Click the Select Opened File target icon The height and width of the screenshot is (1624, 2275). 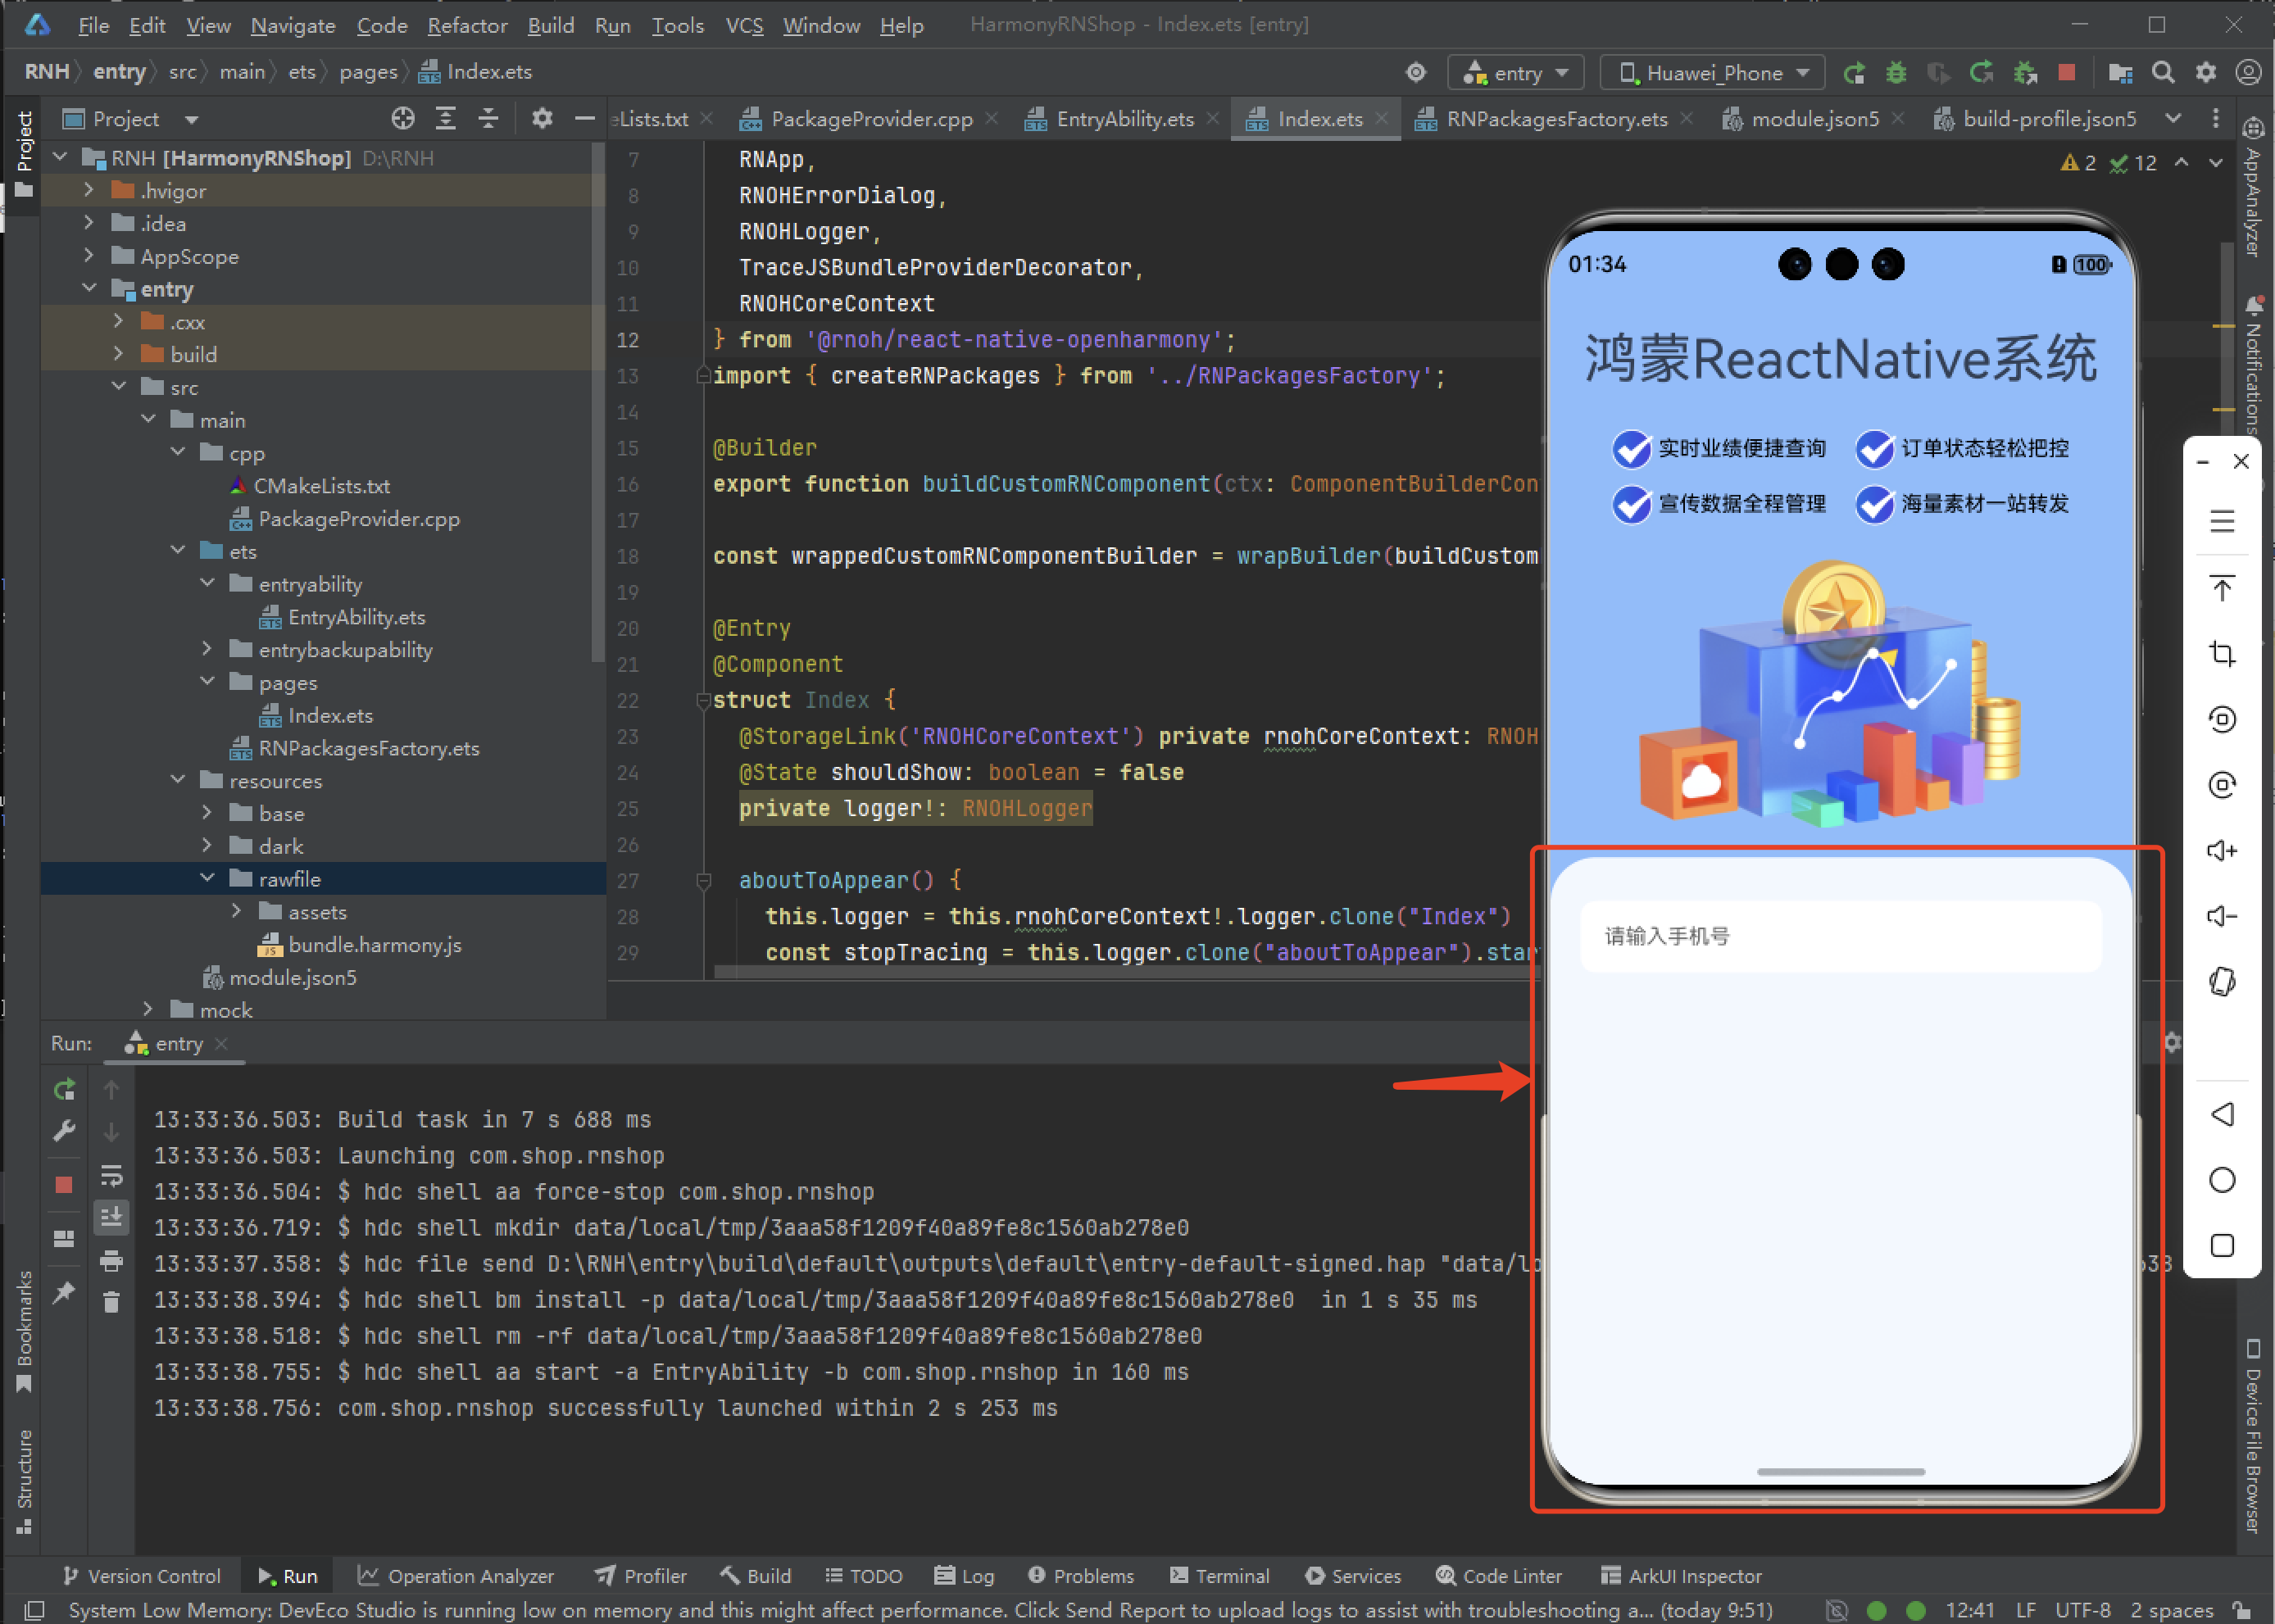coord(403,119)
